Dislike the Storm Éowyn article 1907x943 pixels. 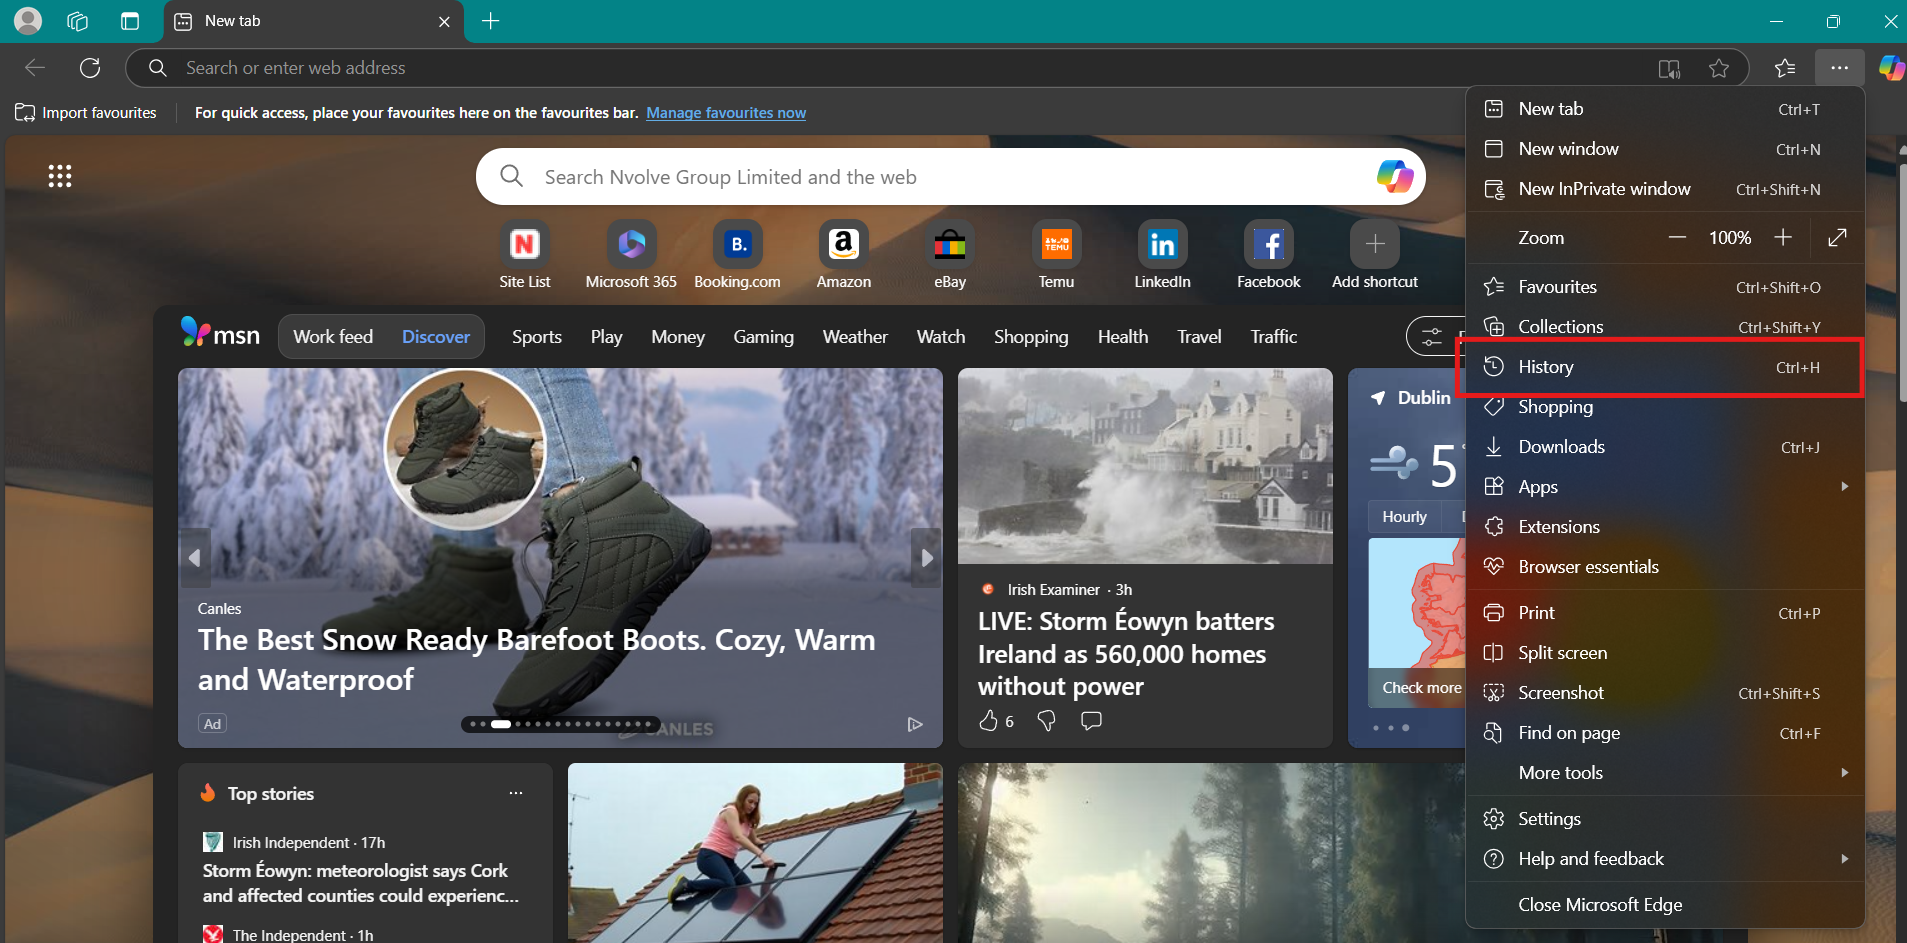(1046, 721)
